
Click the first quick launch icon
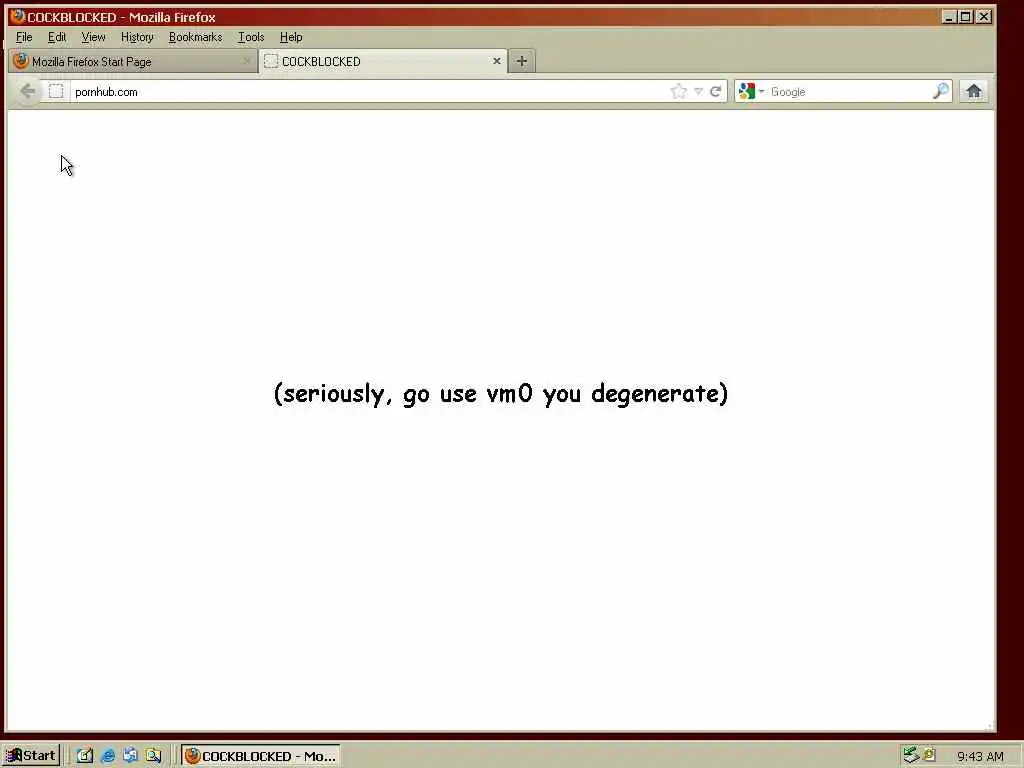point(85,756)
